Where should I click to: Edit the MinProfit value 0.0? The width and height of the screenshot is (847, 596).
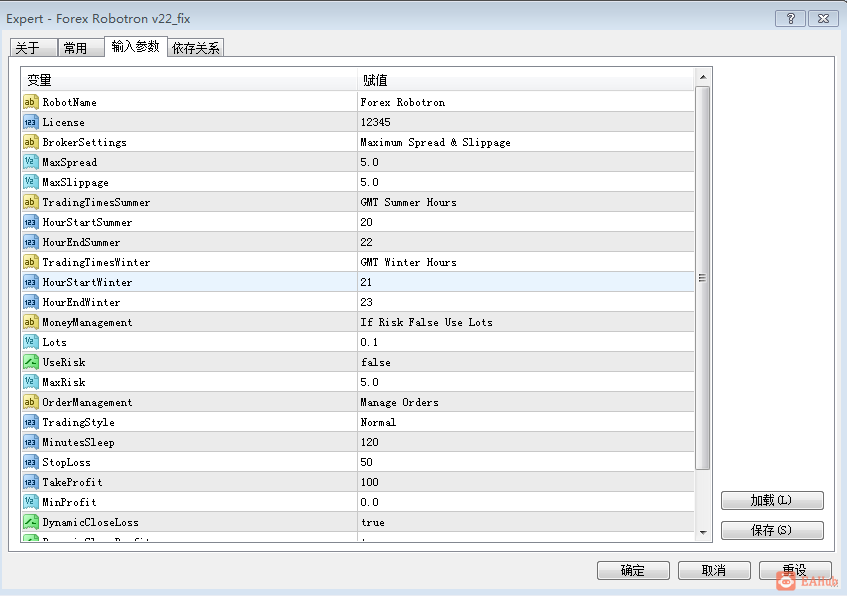(x=369, y=502)
